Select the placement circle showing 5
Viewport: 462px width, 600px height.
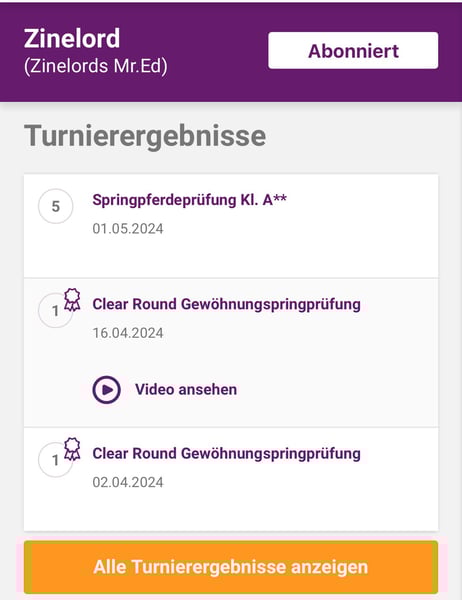click(x=56, y=206)
